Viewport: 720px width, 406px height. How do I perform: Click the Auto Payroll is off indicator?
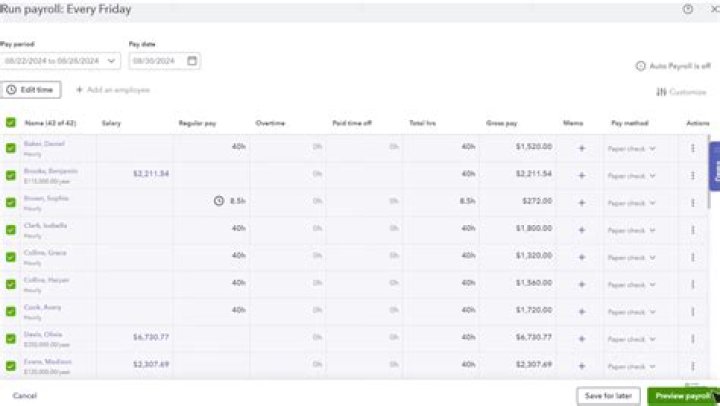[673, 66]
